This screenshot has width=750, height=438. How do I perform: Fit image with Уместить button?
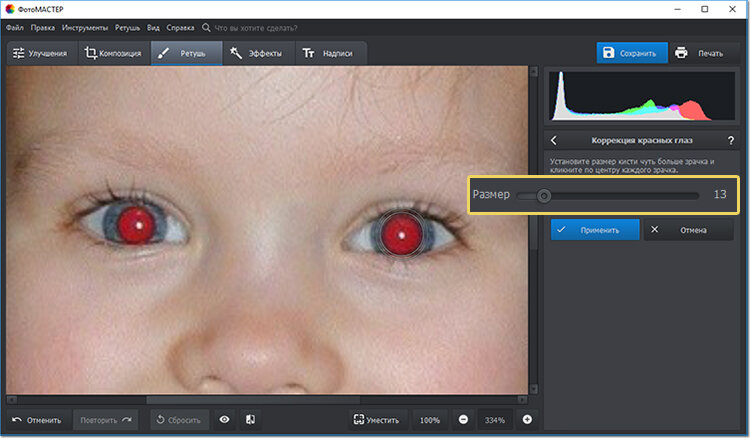(x=377, y=420)
